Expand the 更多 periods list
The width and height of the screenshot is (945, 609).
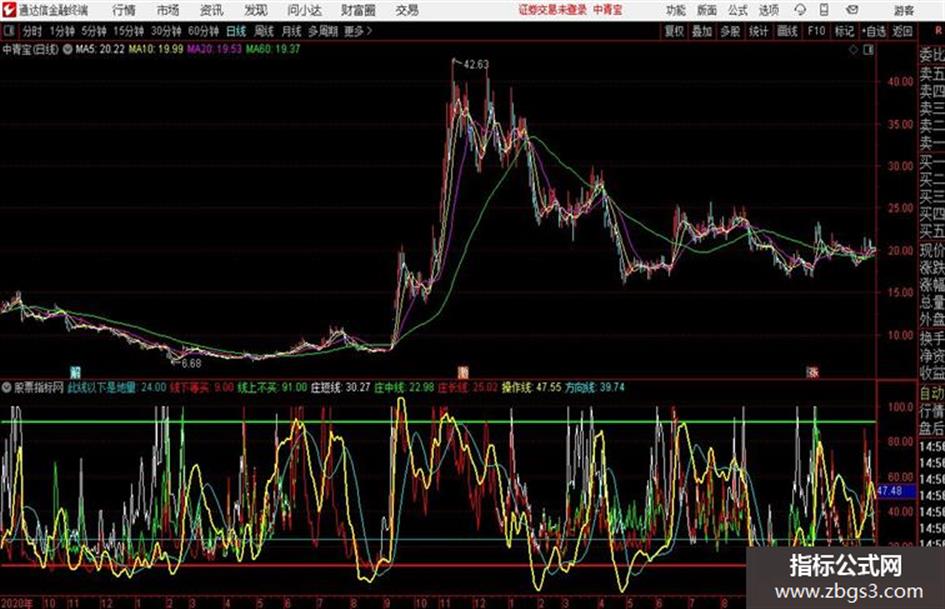(x=357, y=31)
